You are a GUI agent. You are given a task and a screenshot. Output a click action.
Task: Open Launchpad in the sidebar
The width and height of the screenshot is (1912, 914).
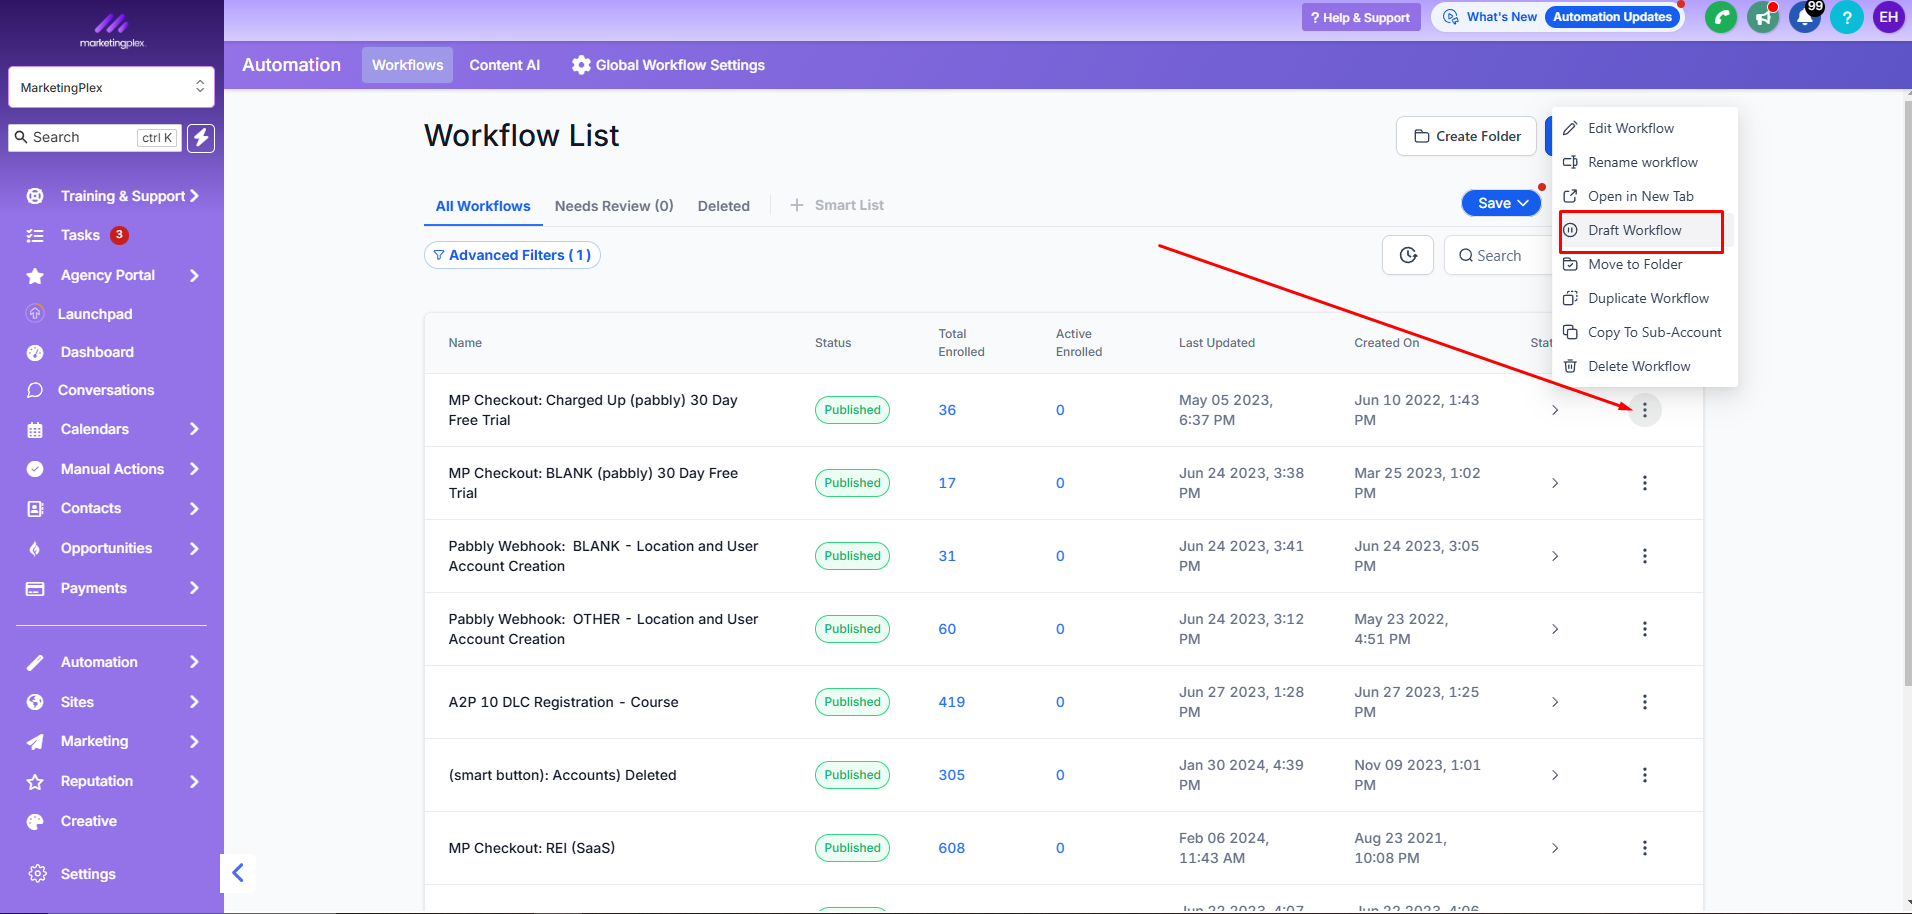pyautogui.click(x=94, y=314)
